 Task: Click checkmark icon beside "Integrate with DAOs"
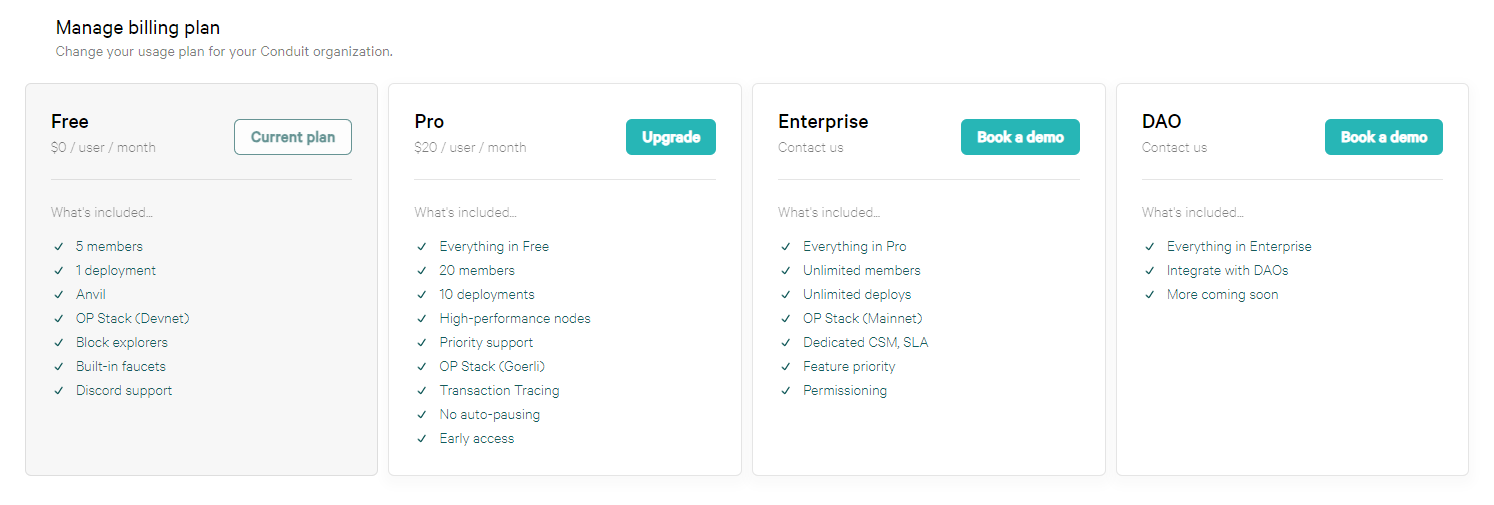1150,271
